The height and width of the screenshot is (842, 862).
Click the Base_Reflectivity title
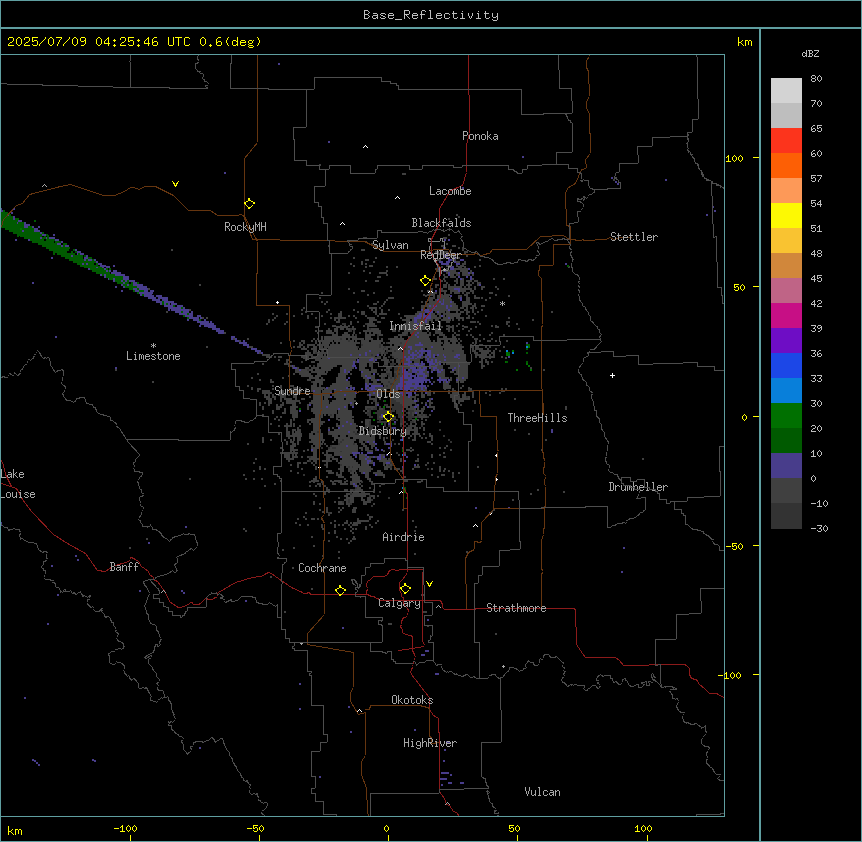[431, 15]
